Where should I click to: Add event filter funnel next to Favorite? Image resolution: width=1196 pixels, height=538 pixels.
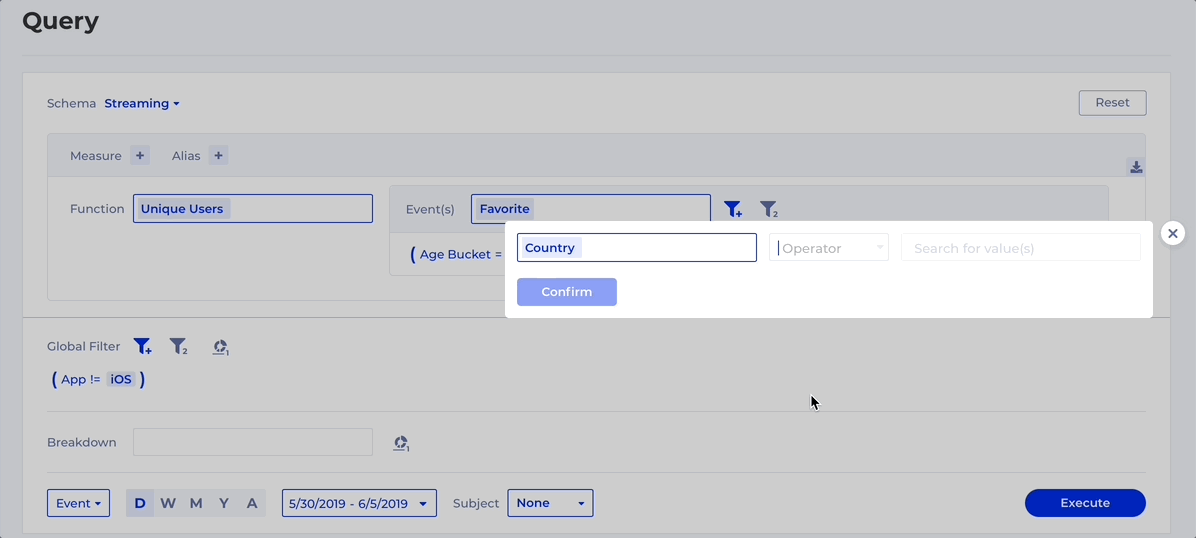tap(733, 209)
